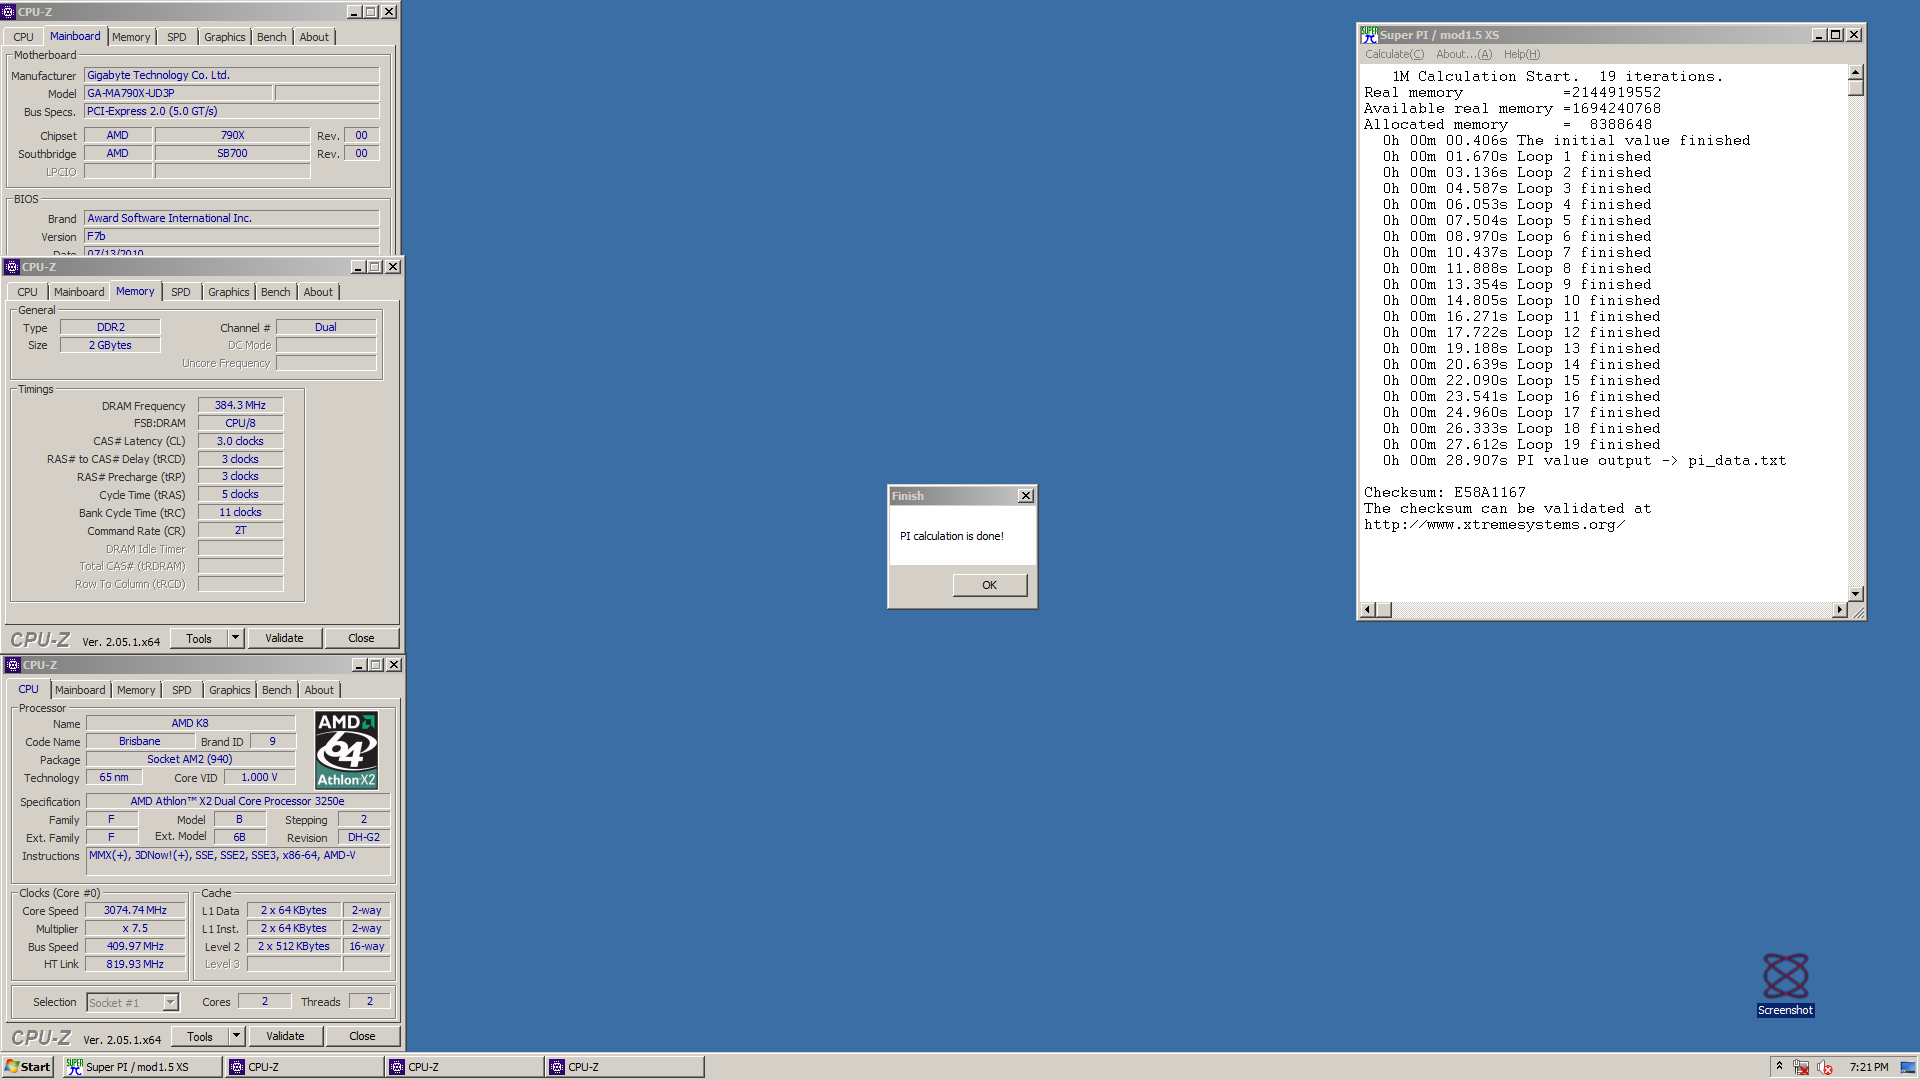Select the third CPU-Z taskbar button
1920x1080 pixels.
625,1067
